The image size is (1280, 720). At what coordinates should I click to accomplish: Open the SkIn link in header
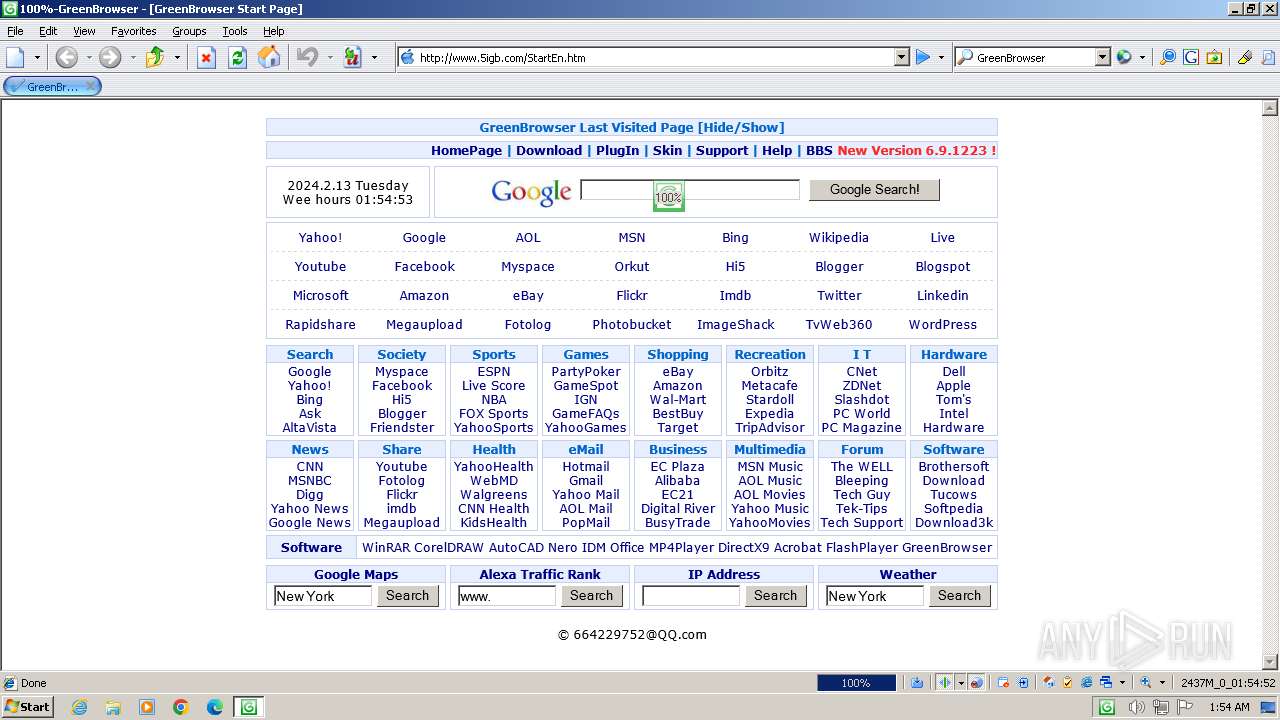tap(667, 151)
